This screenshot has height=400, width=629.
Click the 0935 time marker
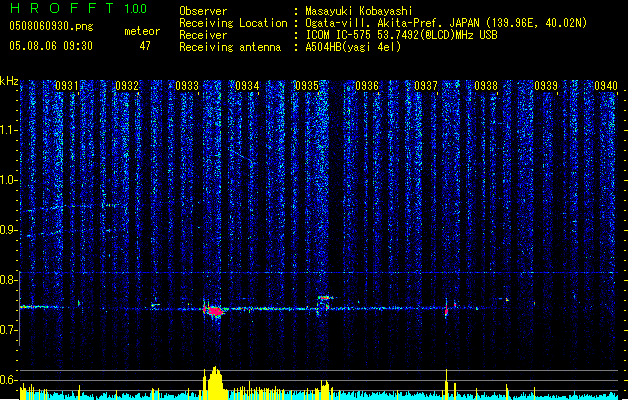[x=306, y=86]
